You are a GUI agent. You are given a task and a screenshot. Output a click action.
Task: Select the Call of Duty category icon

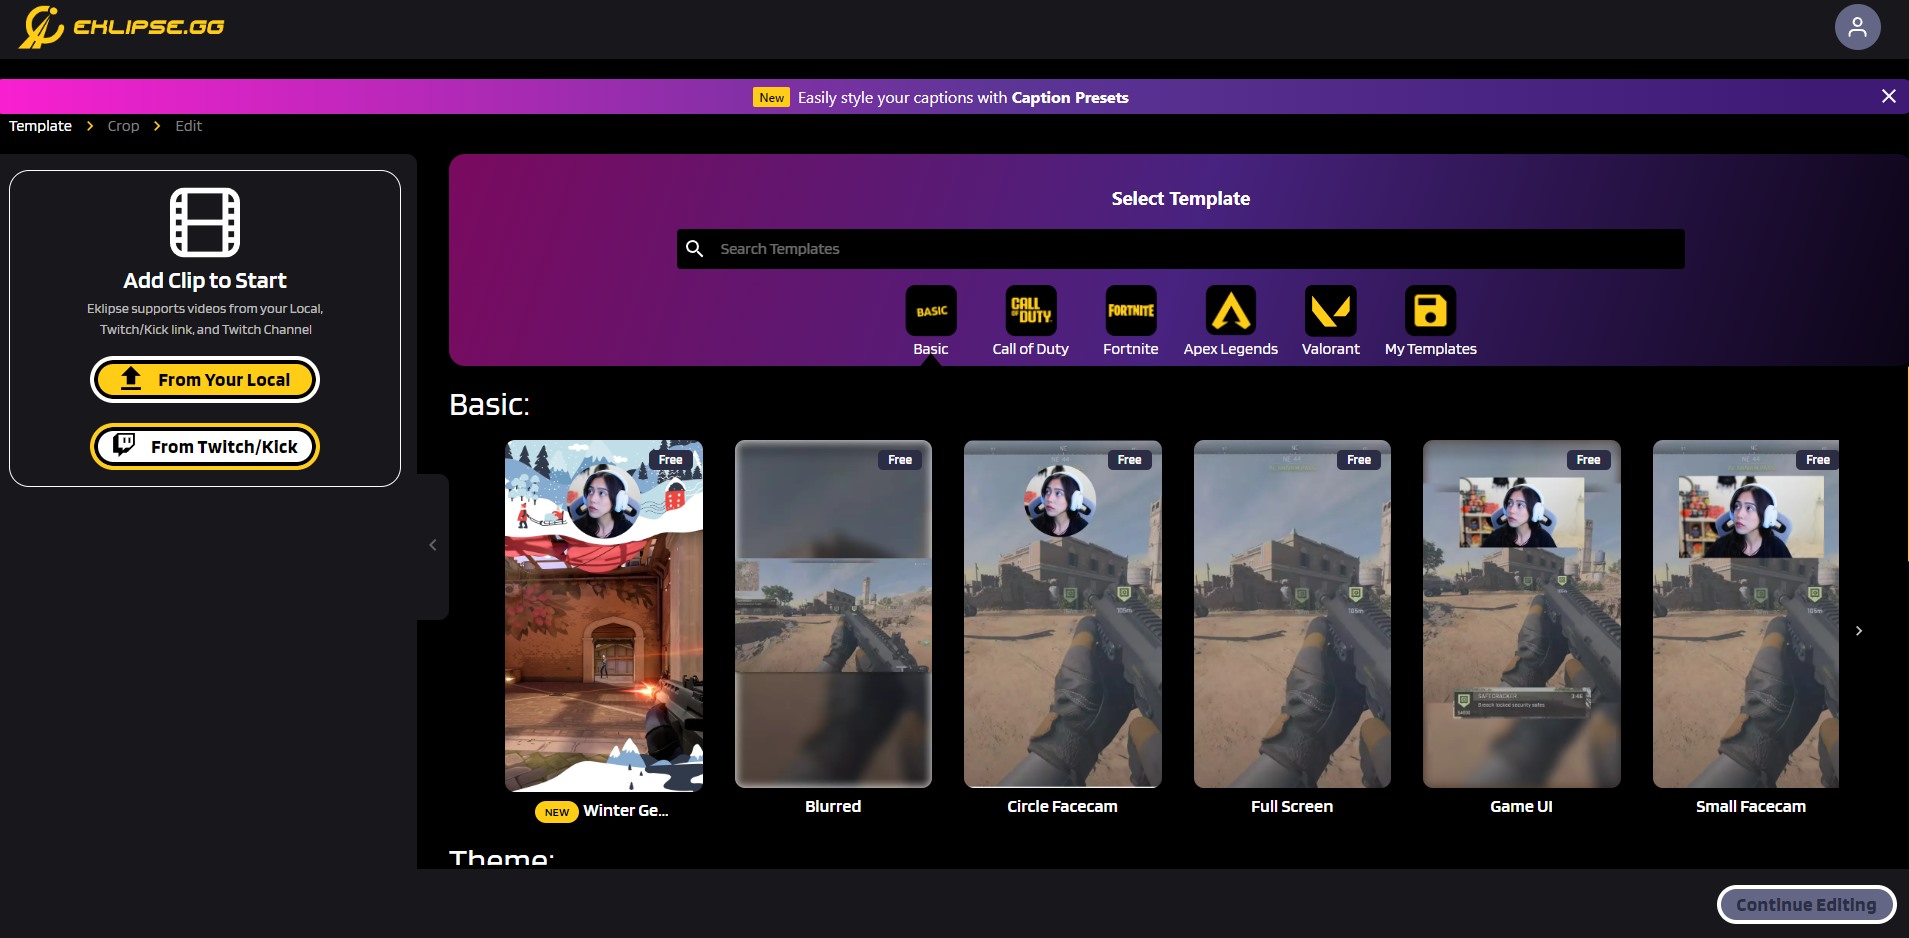[x=1031, y=311]
